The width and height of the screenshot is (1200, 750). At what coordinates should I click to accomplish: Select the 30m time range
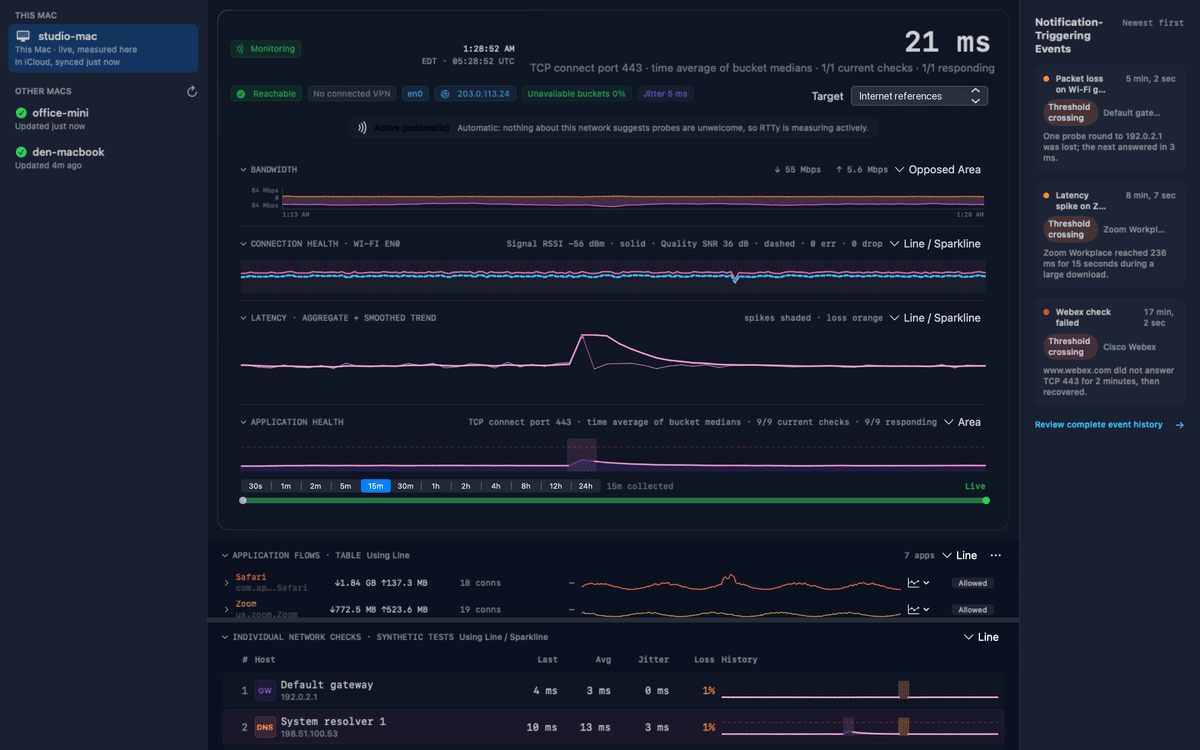405,486
